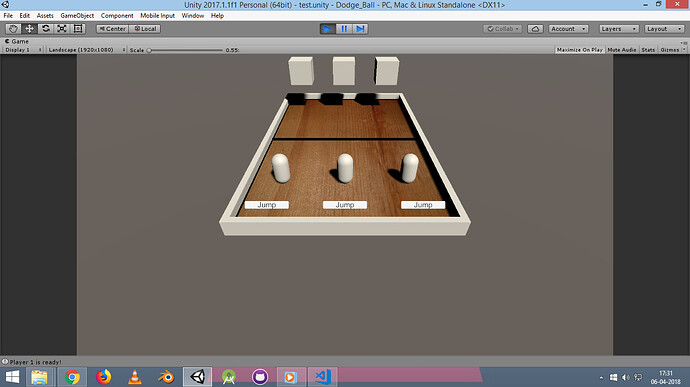Open the GameObject menu
This screenshot has width=690, height=387.
pos(77,15)
